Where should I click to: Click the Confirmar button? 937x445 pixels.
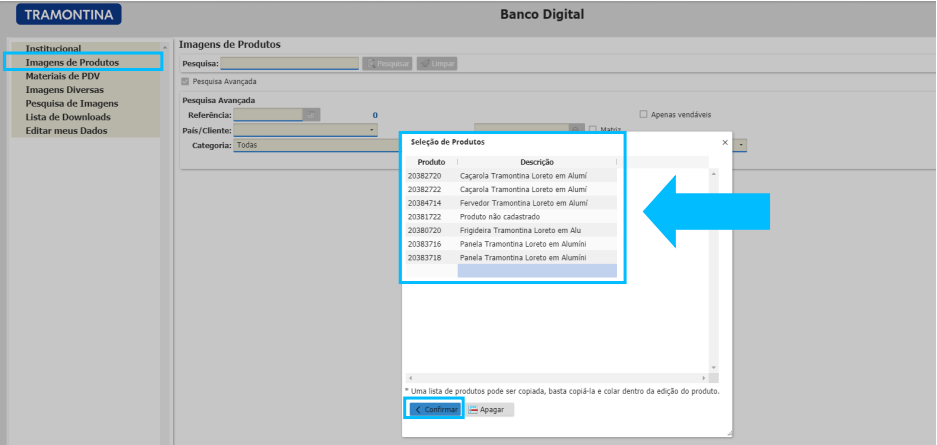tap(435, 410)
